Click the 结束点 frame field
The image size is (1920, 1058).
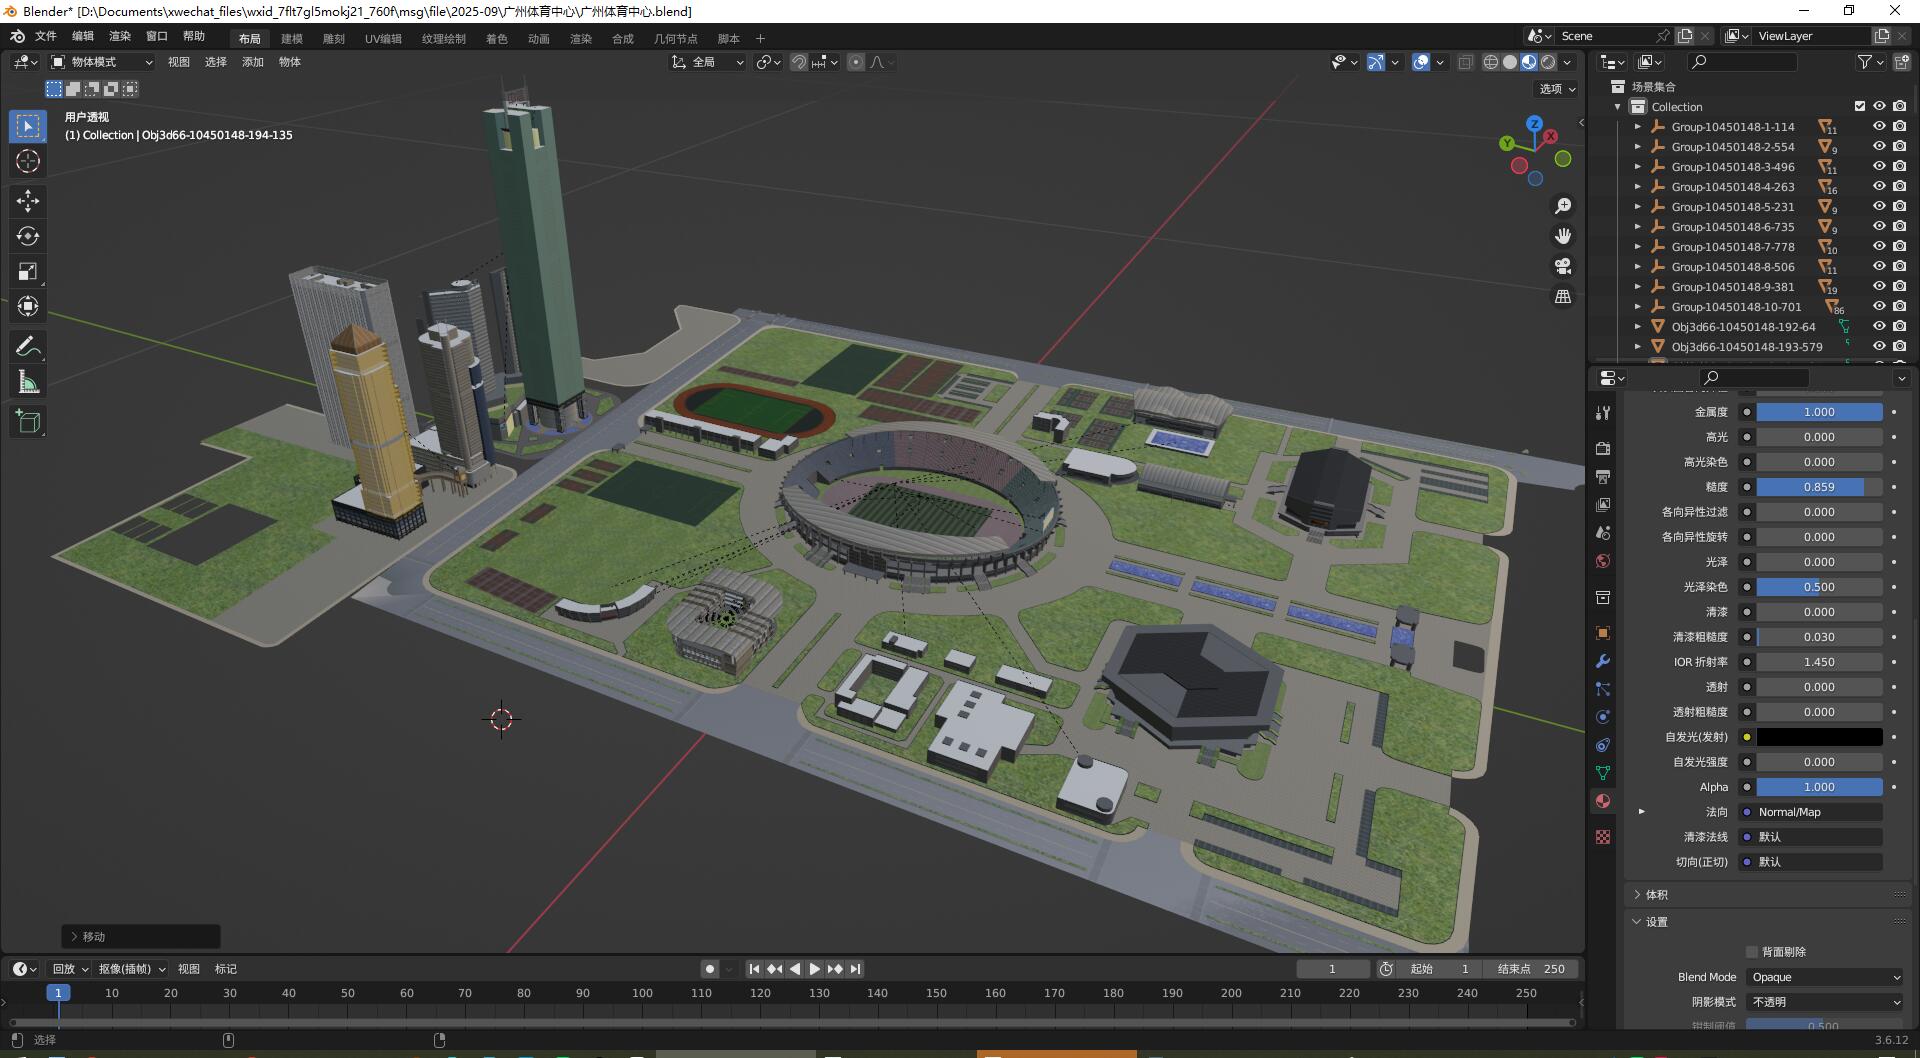(1532, 969)
